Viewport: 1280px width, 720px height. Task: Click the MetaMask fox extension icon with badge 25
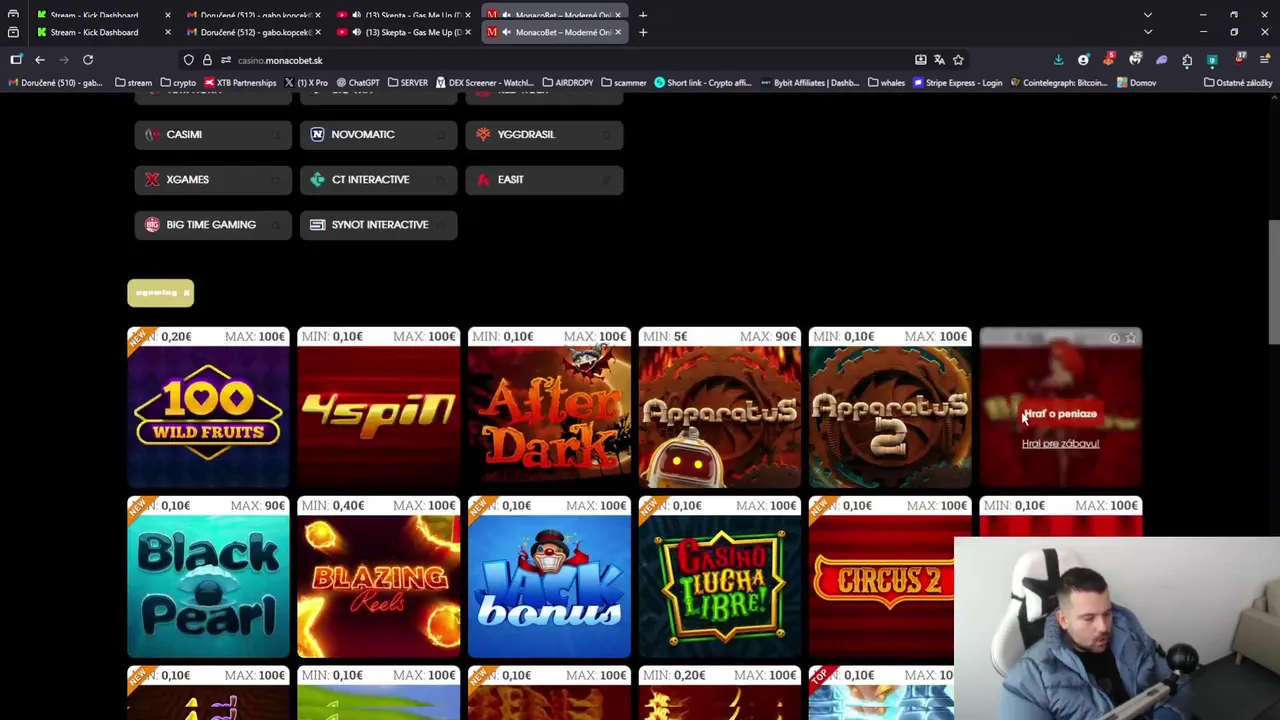[1135, 59]
